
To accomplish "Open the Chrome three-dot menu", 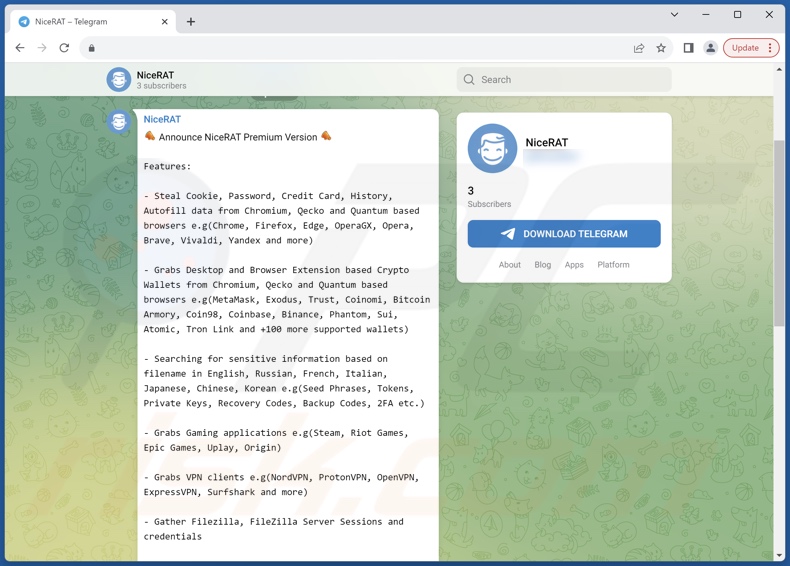I will click(770, 48).
